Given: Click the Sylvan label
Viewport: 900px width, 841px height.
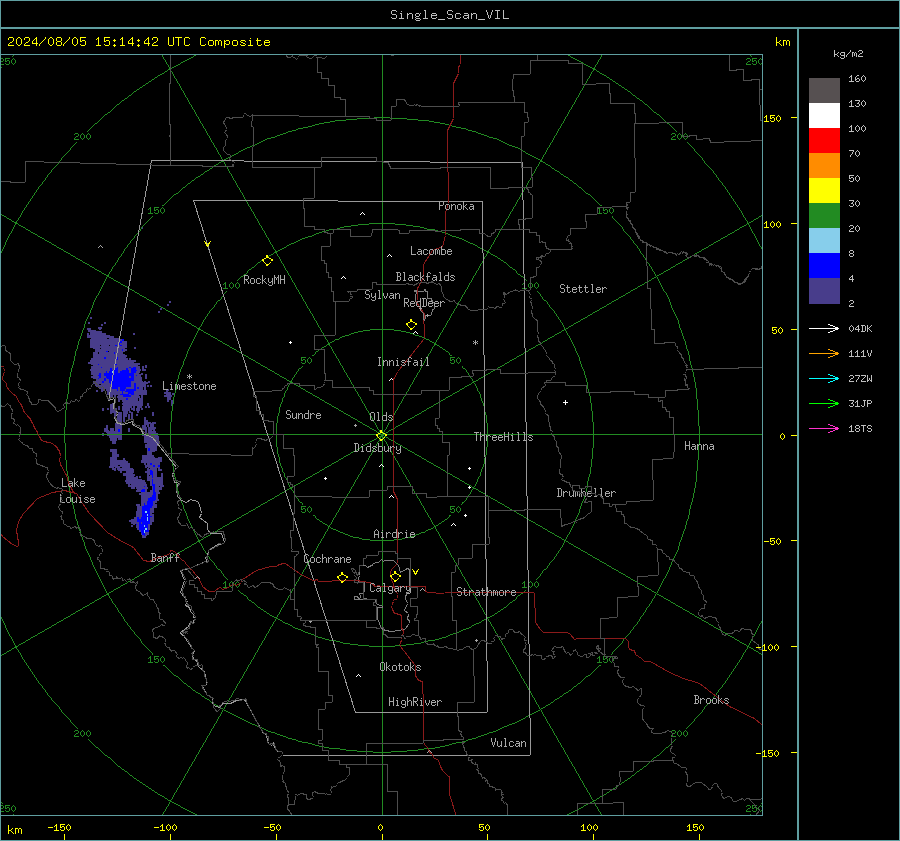Looking at the screenshot, I should (382, 295).
